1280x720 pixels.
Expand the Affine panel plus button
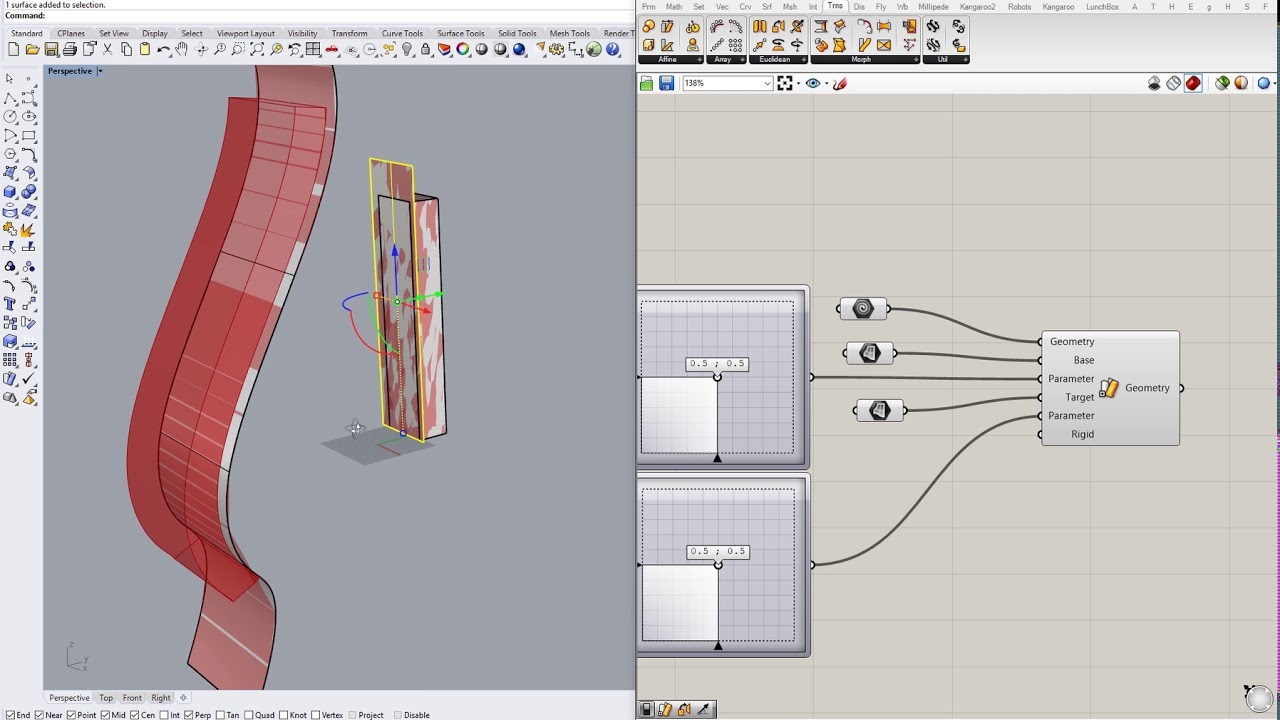click(x=699, y=59)
